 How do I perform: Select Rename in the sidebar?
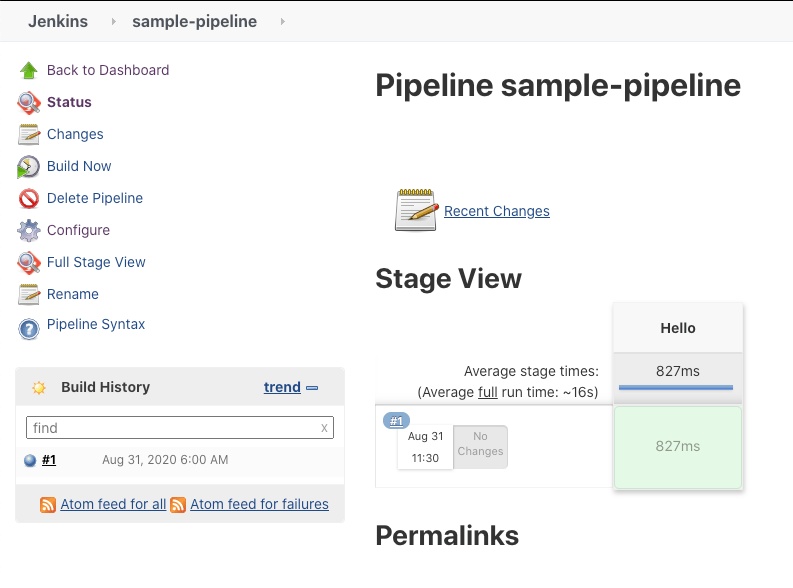(73, 294)
